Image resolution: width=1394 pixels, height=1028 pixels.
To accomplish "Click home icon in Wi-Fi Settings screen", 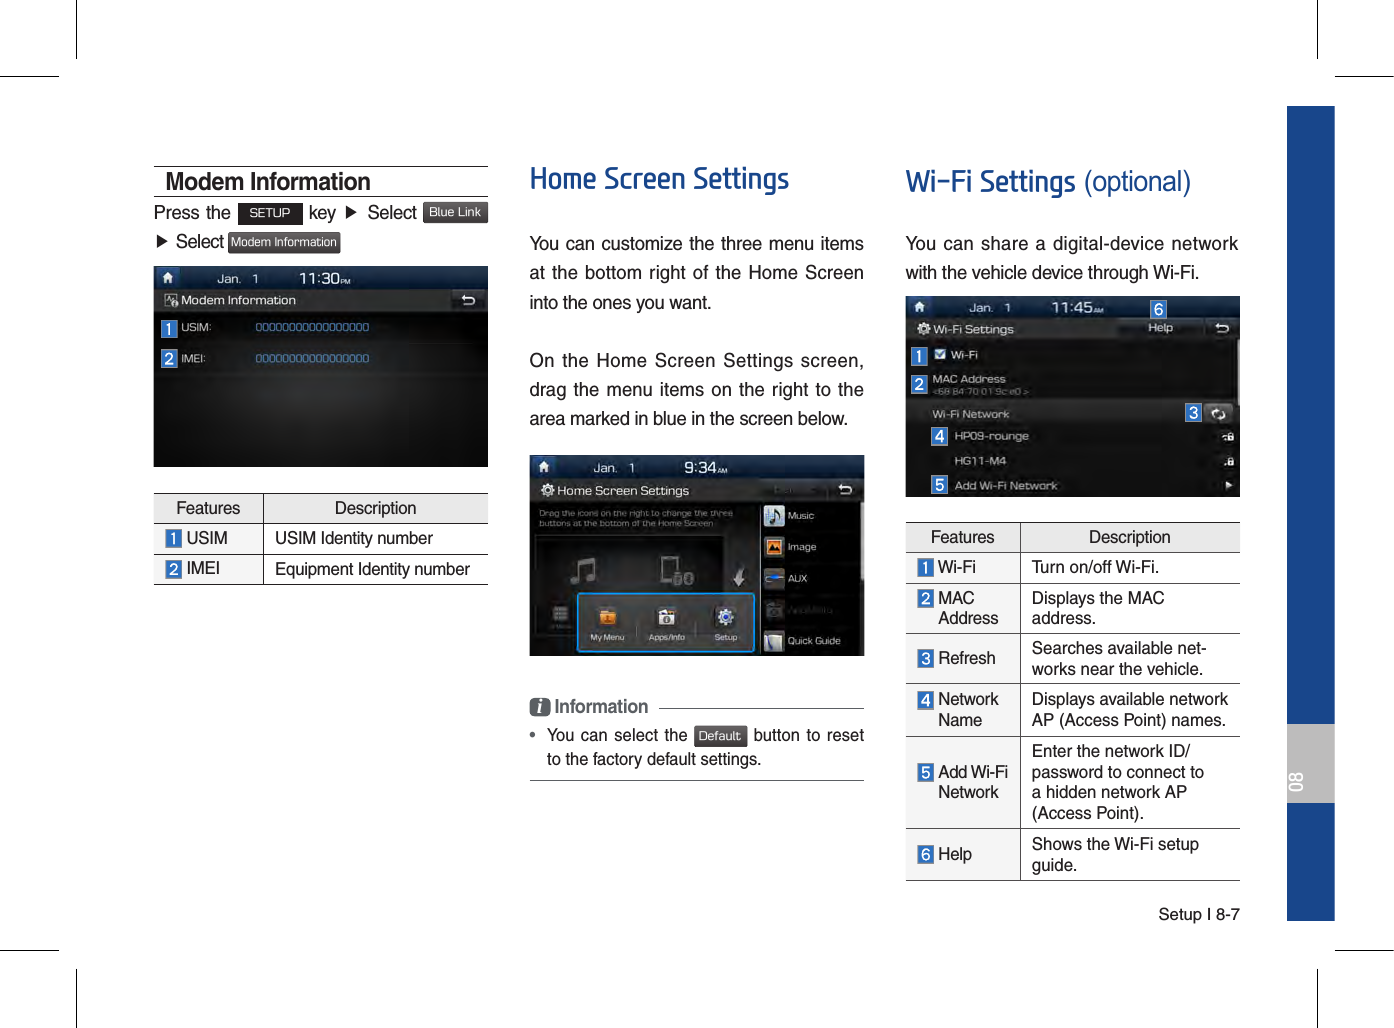I will tap(920, 307).
